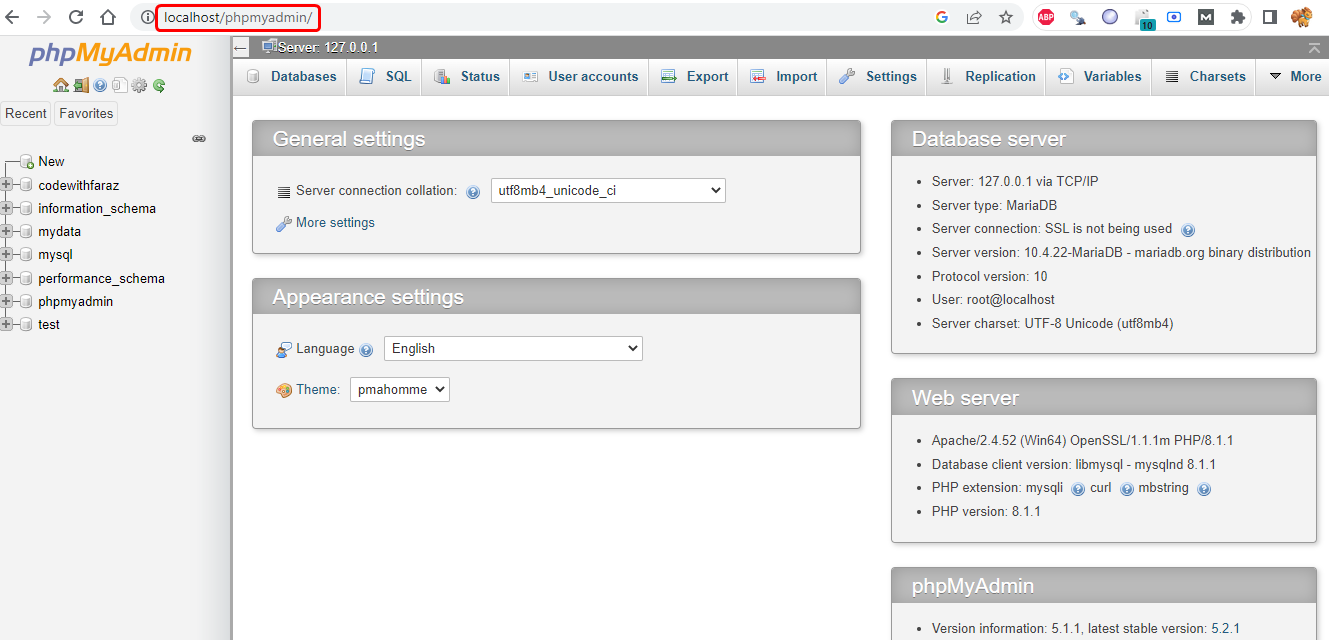The image size is (1329, 640).
Task: Open the Replication tab
Action: (x=988, y=76)
